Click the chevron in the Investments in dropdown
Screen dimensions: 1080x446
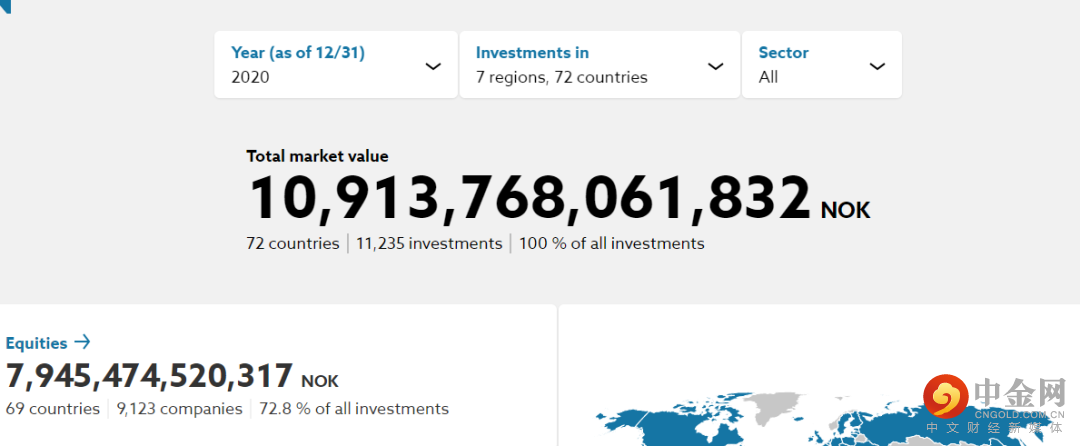tap(715, 66)
